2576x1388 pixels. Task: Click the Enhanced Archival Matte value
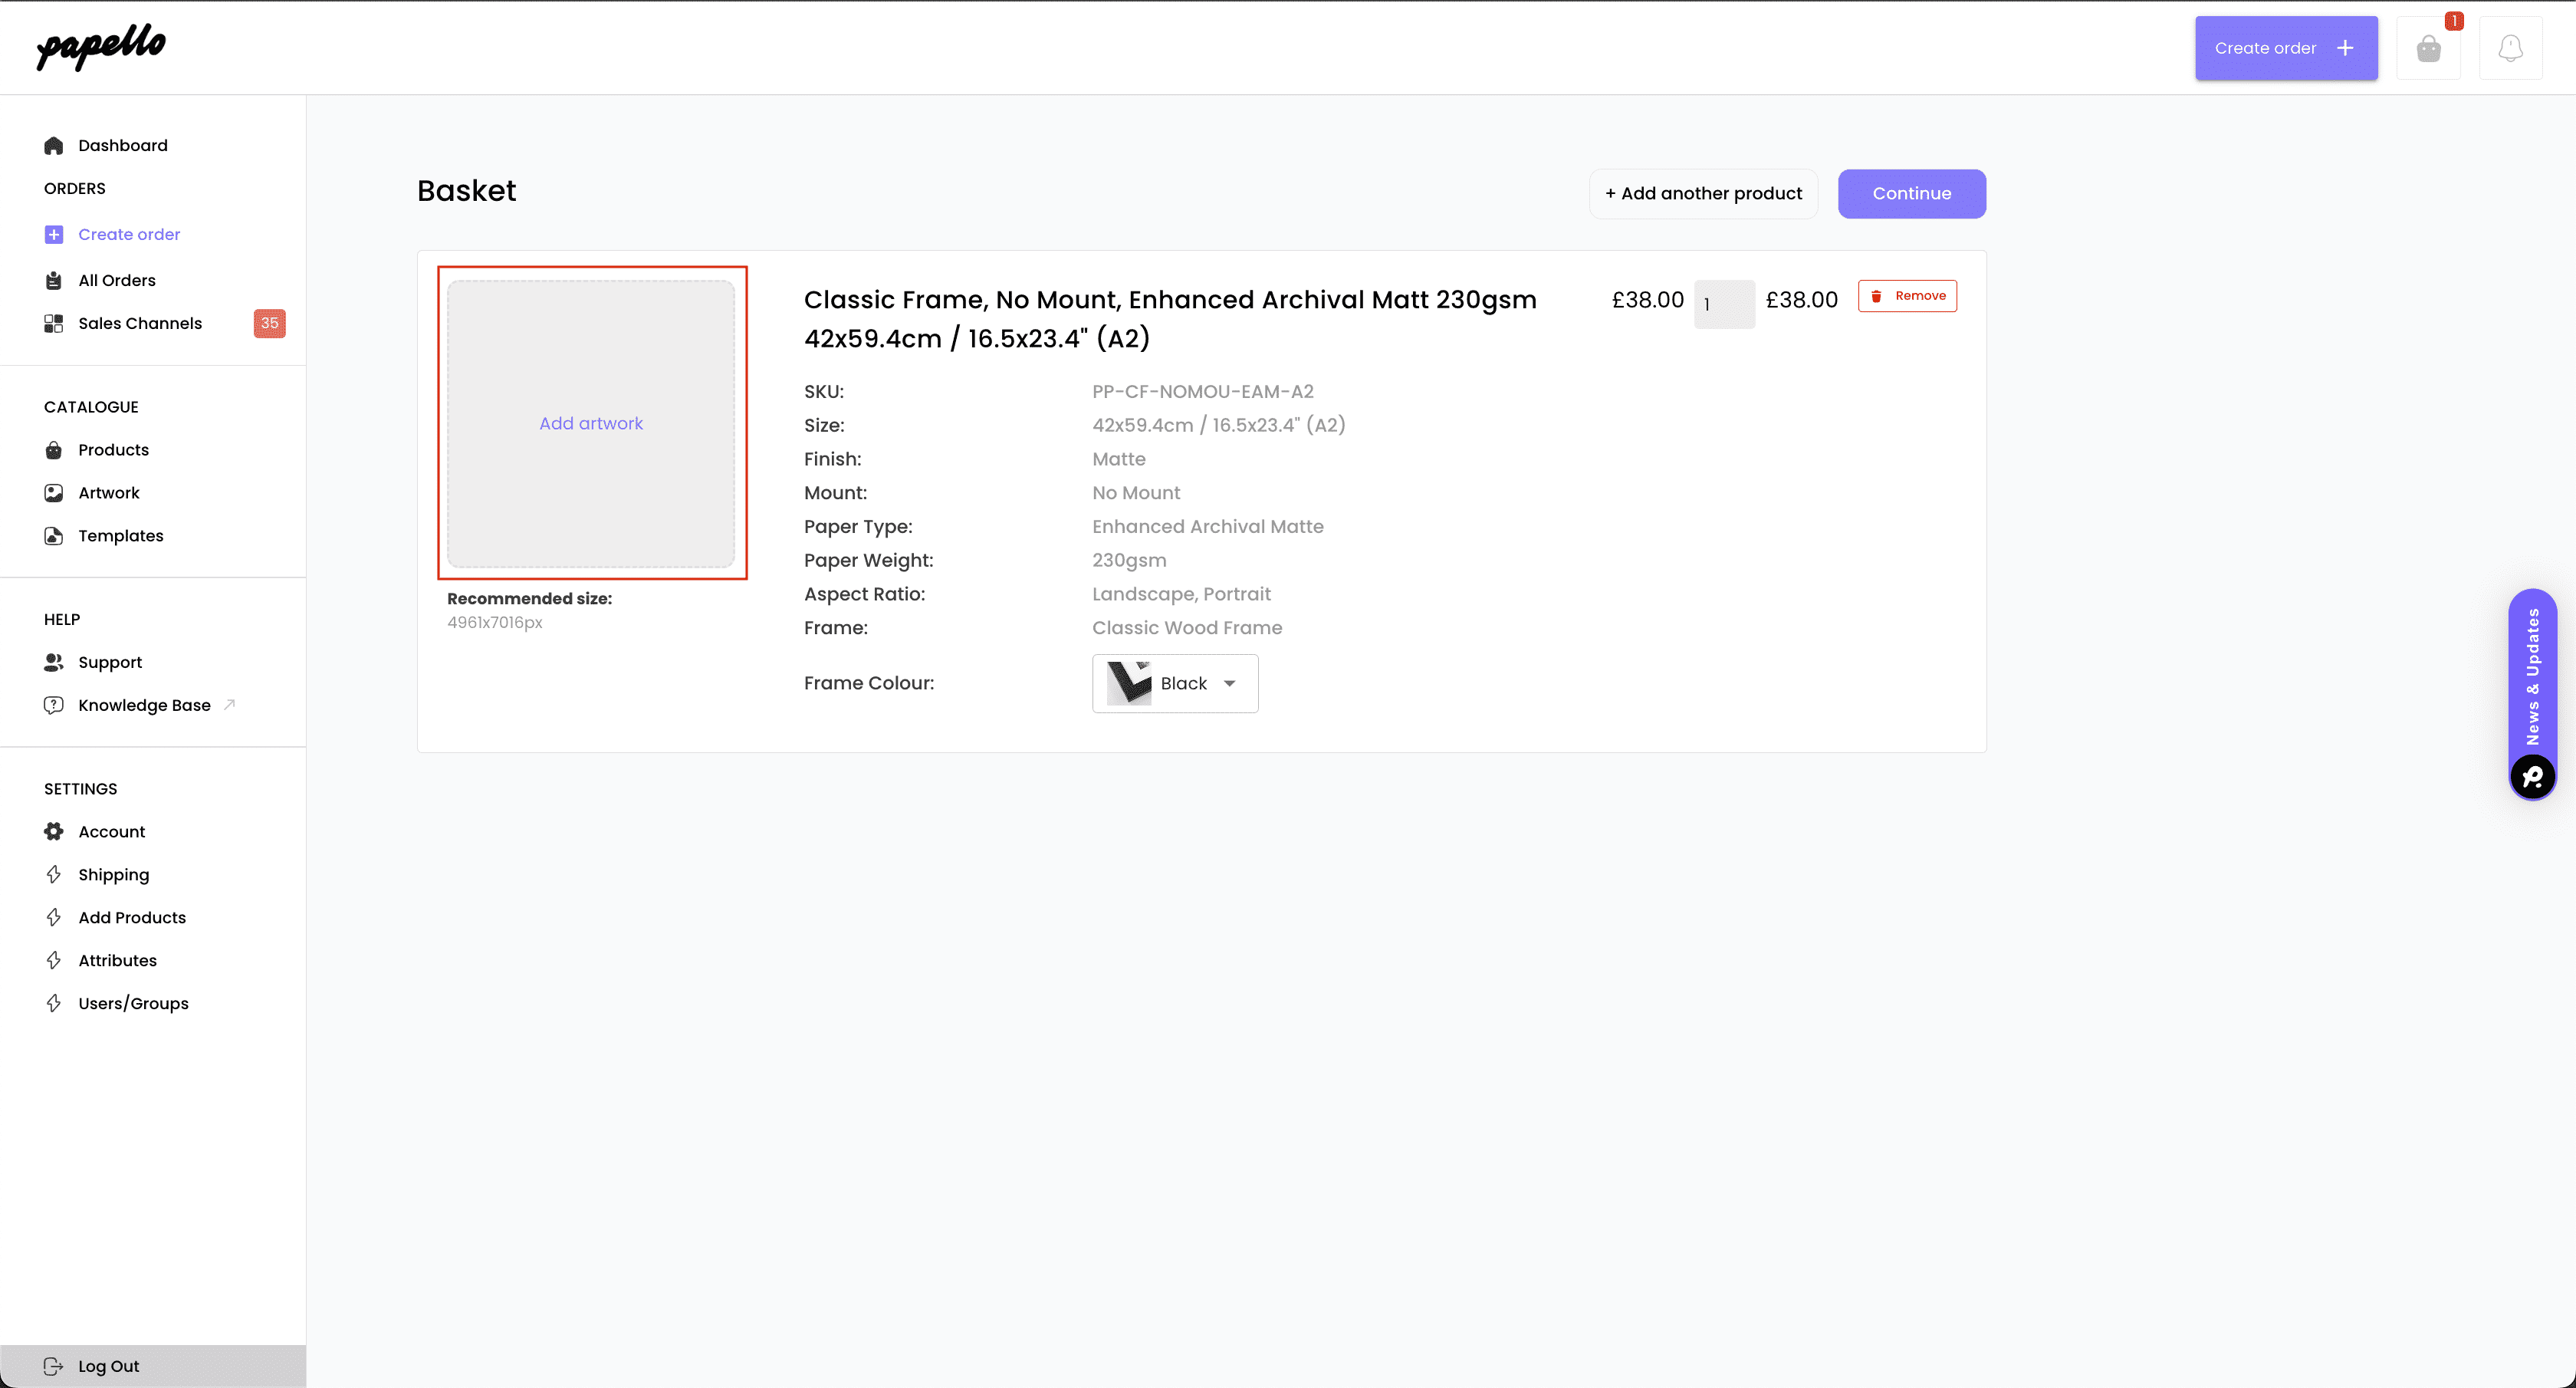coord(1208,527)
